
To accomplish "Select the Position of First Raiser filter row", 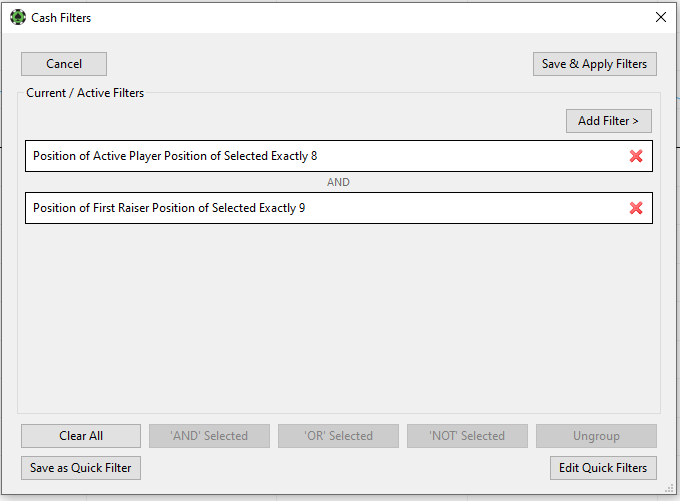I will point(339,208).
